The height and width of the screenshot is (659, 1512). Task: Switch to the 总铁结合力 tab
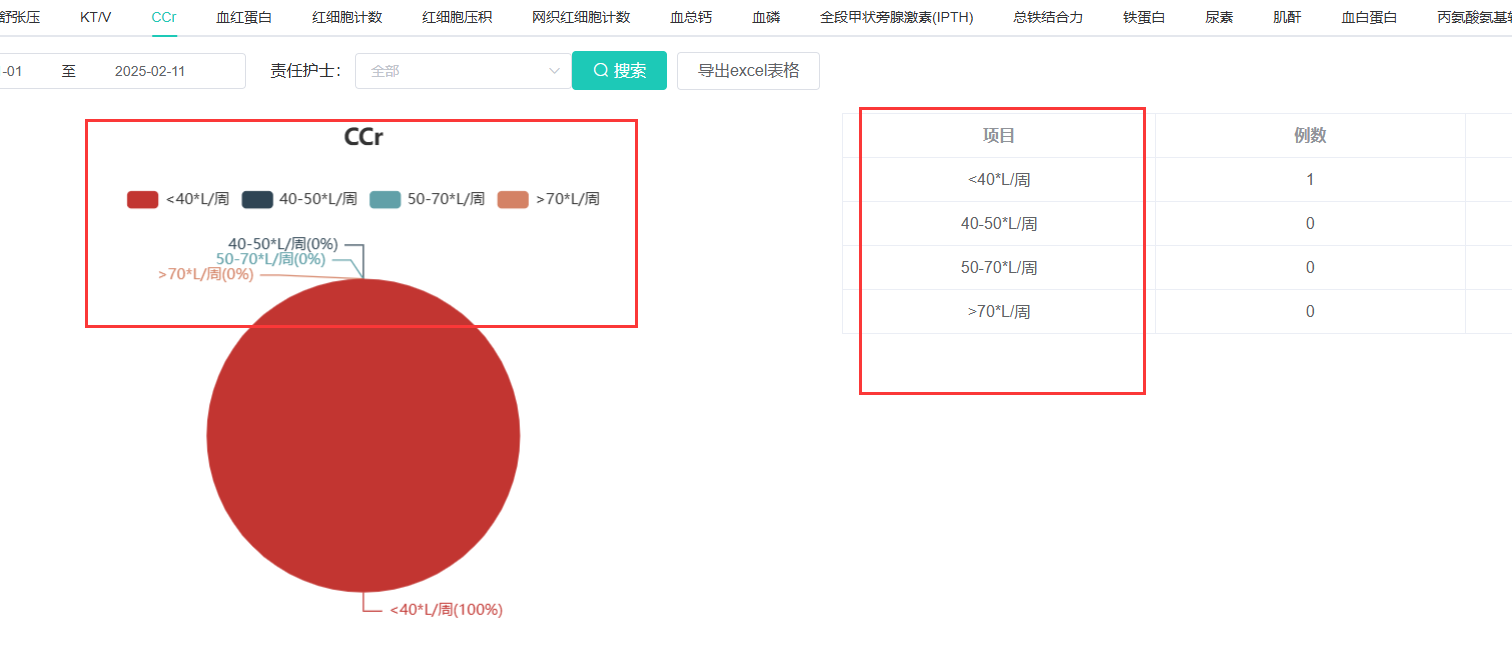[x=1048, y=17]
